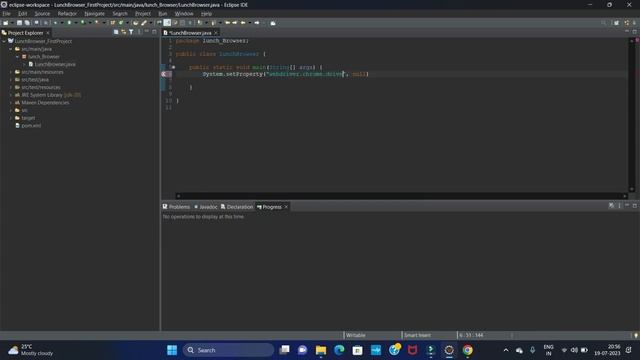Click the Open Type toolbar icon
Image resolution: width=640 pixels, height=360 pixels.
(x=136, y=23)
